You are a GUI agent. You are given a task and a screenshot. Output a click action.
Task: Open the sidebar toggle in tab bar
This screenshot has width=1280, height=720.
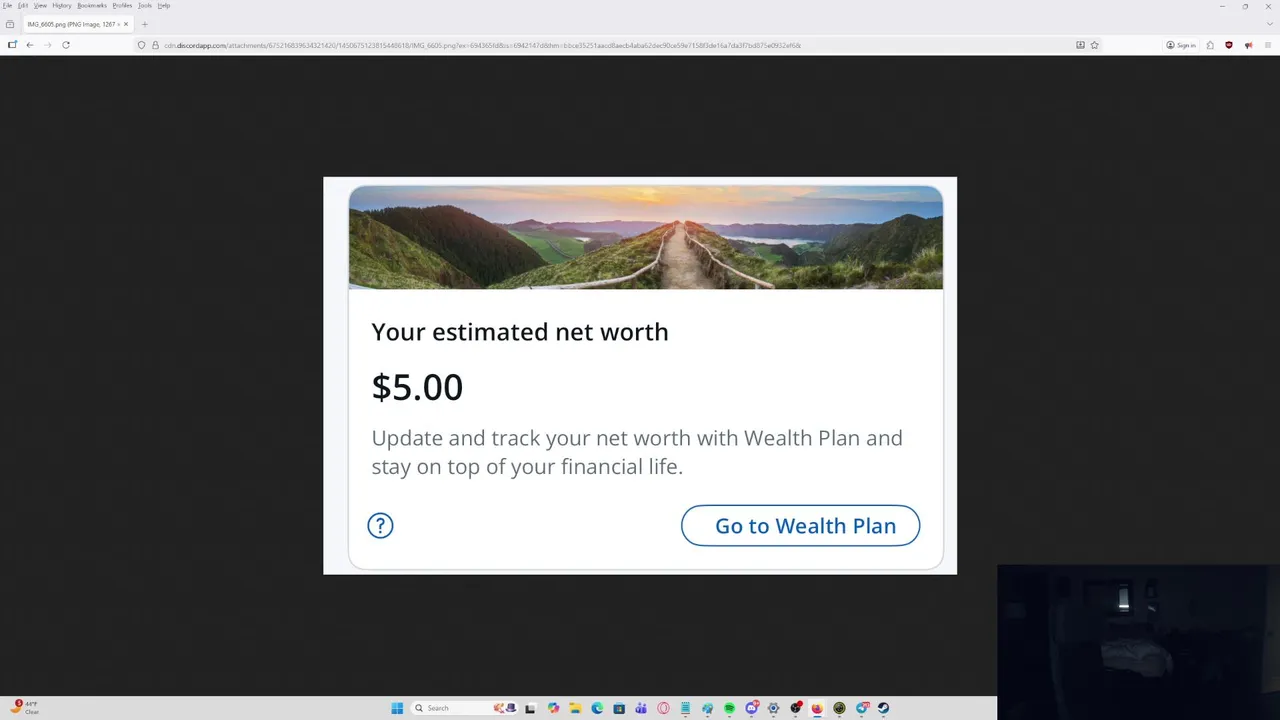(x=10, y=24)
